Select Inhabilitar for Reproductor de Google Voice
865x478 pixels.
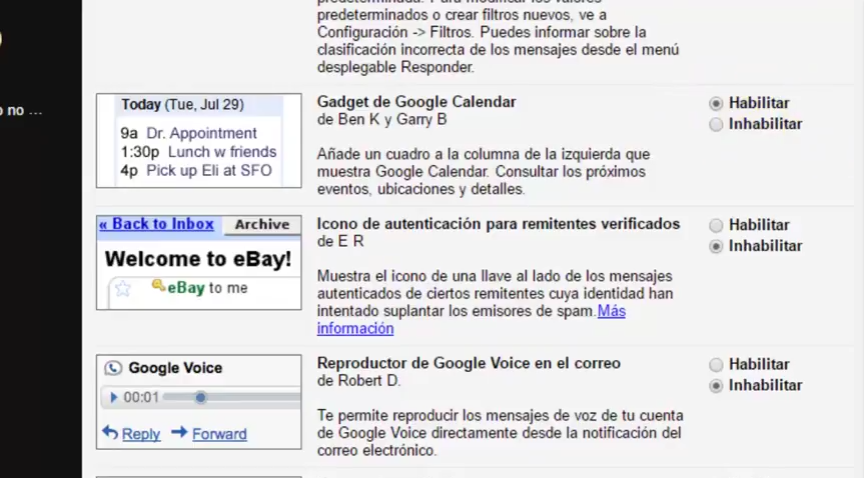pos(716,386)
